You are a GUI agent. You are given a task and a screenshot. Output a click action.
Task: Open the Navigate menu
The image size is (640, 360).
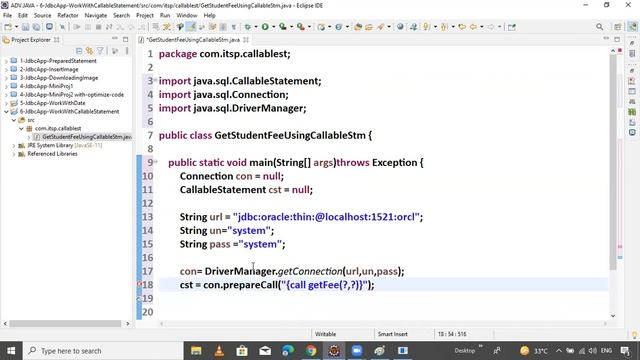96,16
